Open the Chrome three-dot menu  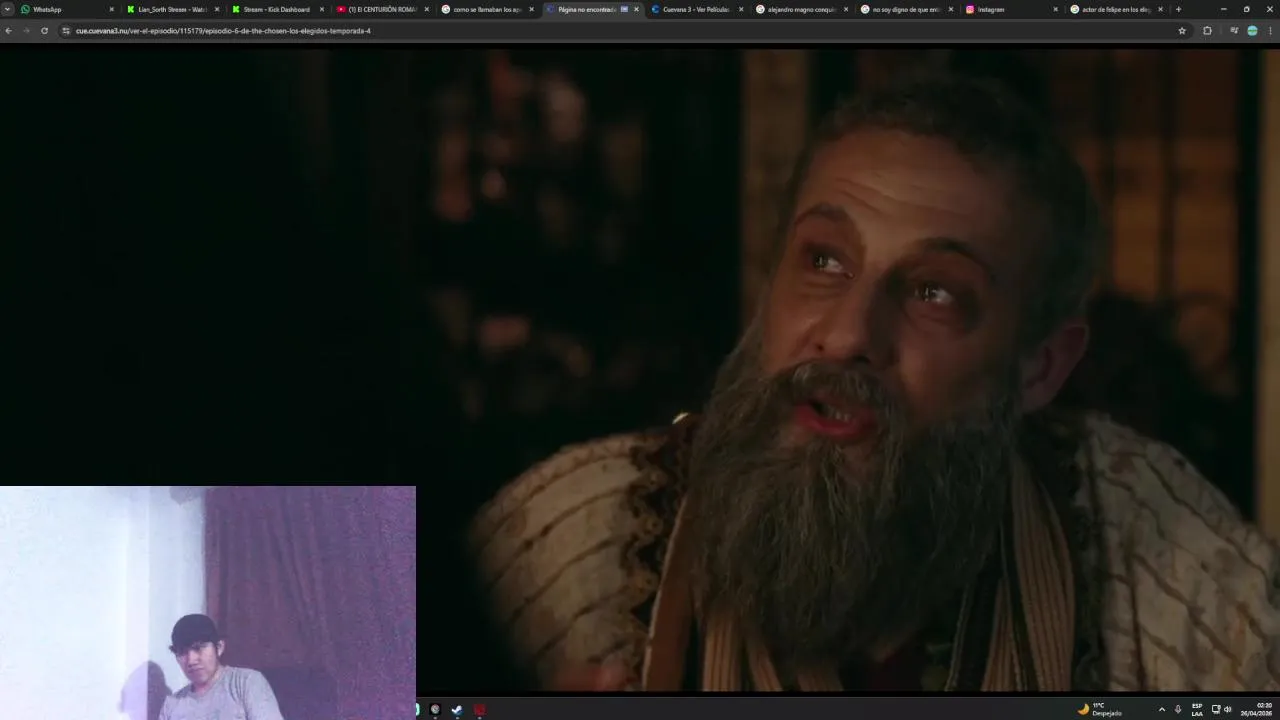click(x=1270, y=31)
